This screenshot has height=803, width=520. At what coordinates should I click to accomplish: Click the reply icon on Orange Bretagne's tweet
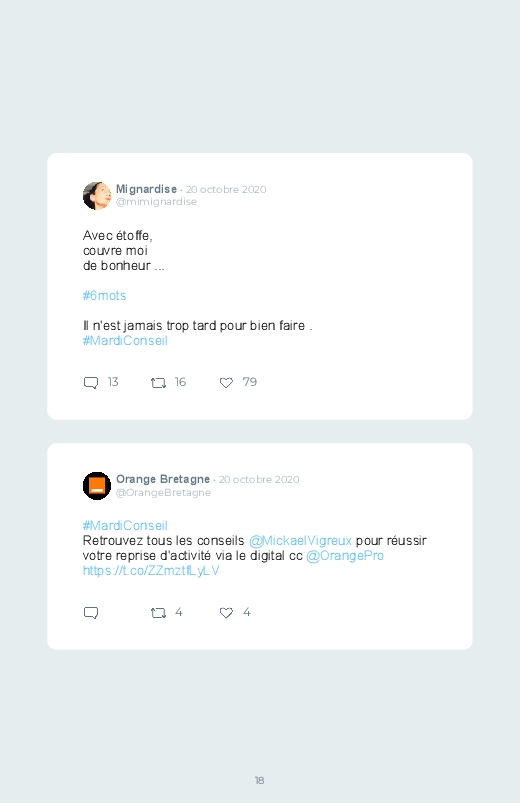coord(91,613)
